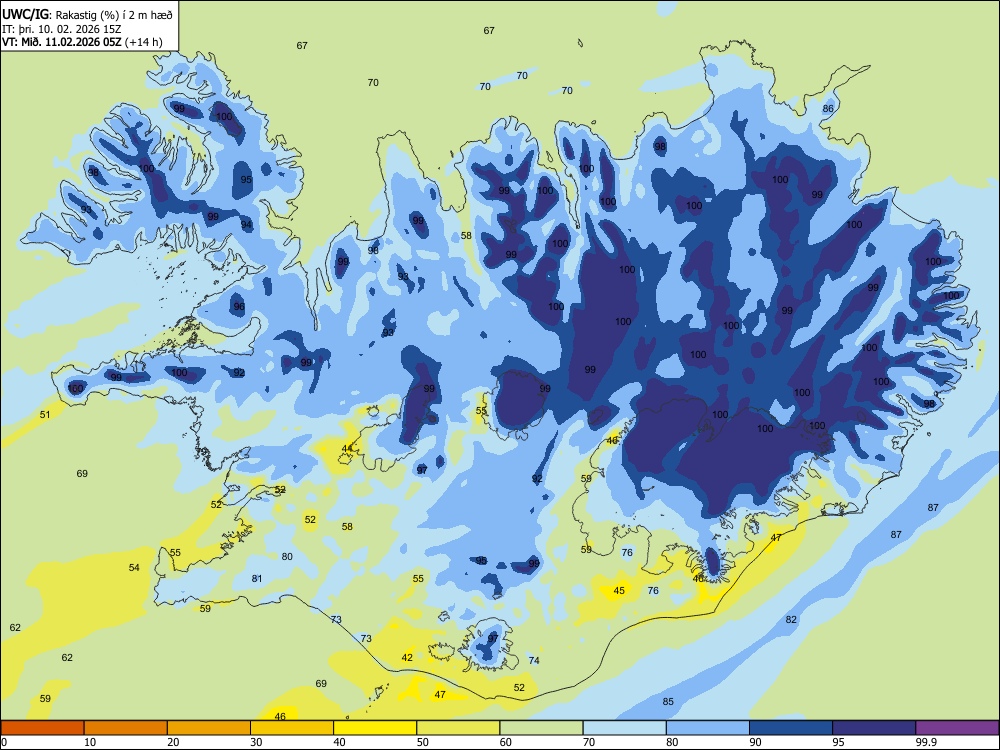Image resolution: width=1000 pixels, height=750 pixels.
Task: Click the map value '74' near Vestmannaeyjar
Action: point(534,661)
